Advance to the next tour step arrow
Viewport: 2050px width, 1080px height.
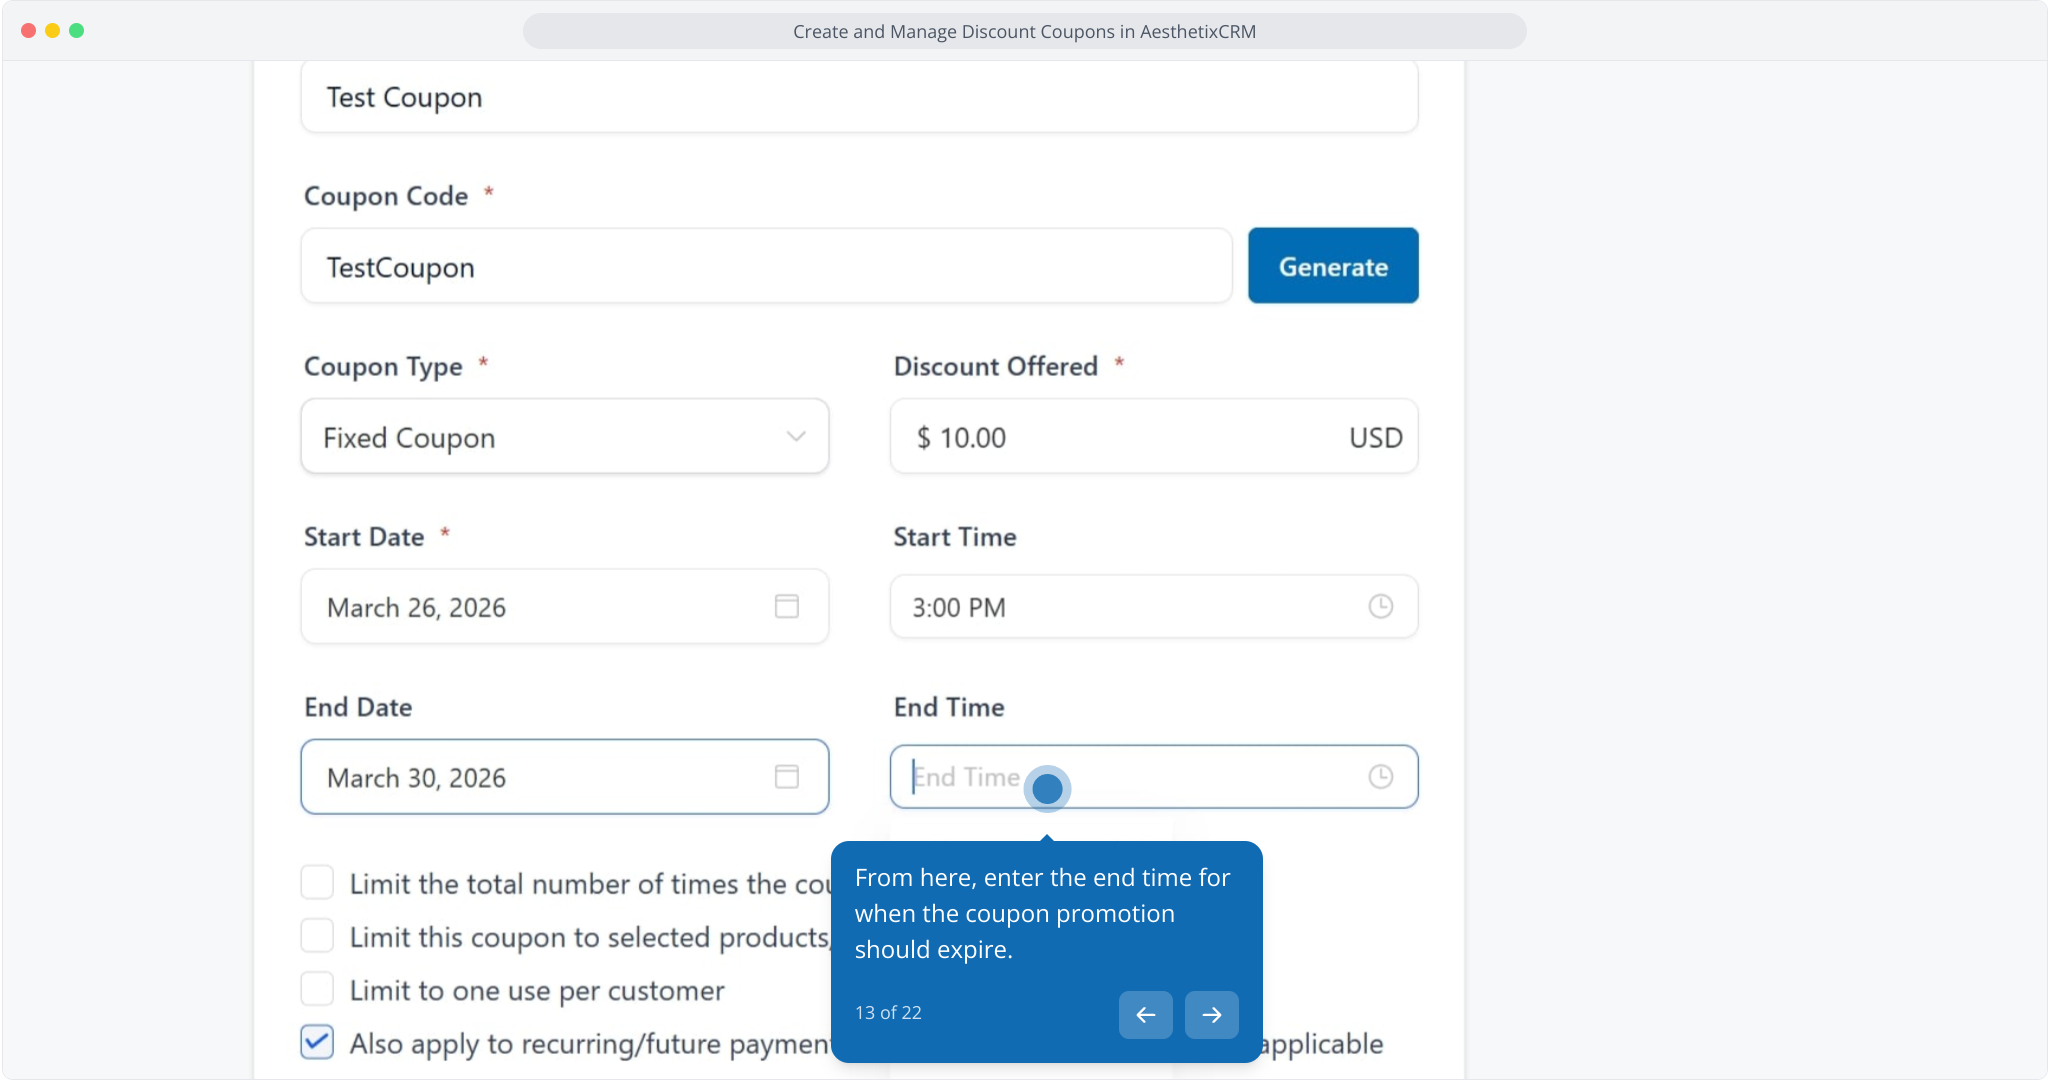point(1211,1015)
